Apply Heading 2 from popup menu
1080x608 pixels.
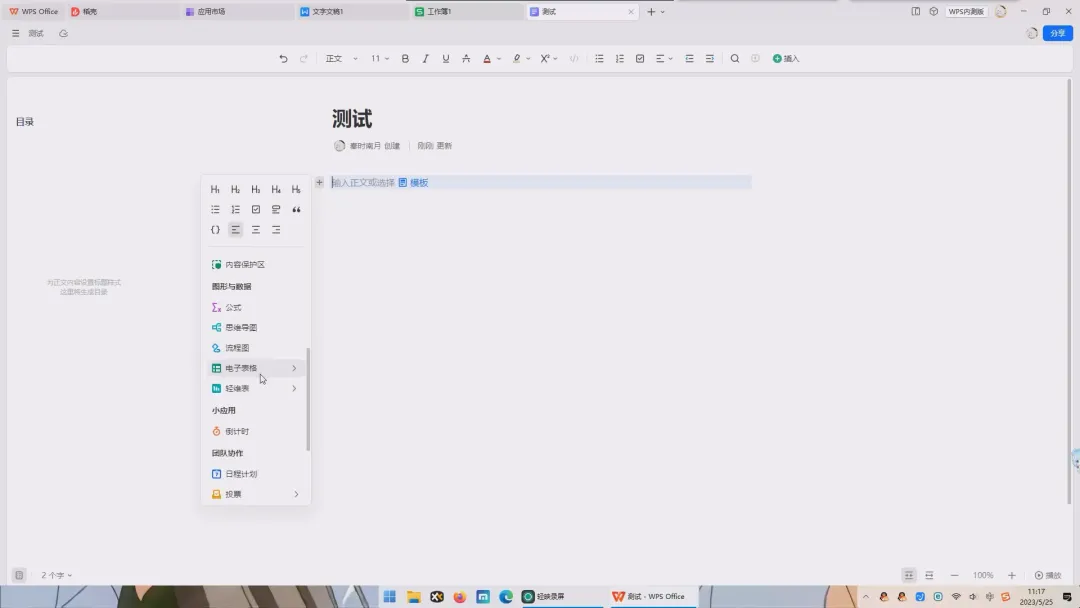click(x=236, y=189)
